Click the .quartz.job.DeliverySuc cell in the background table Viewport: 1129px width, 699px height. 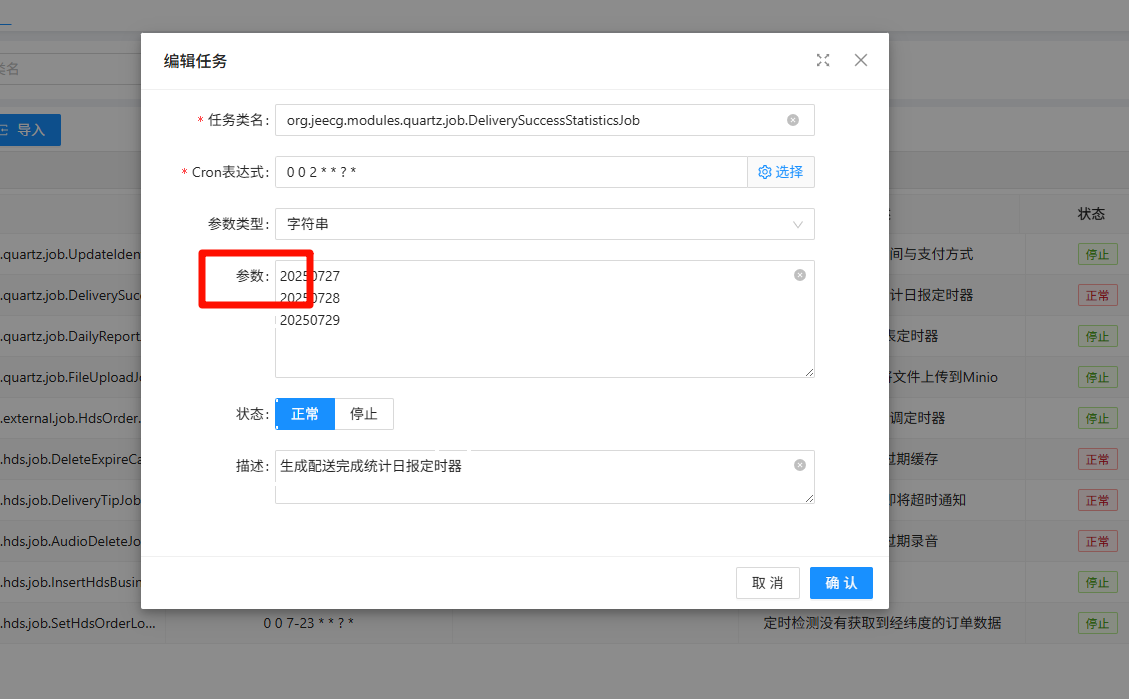[71, 295]
